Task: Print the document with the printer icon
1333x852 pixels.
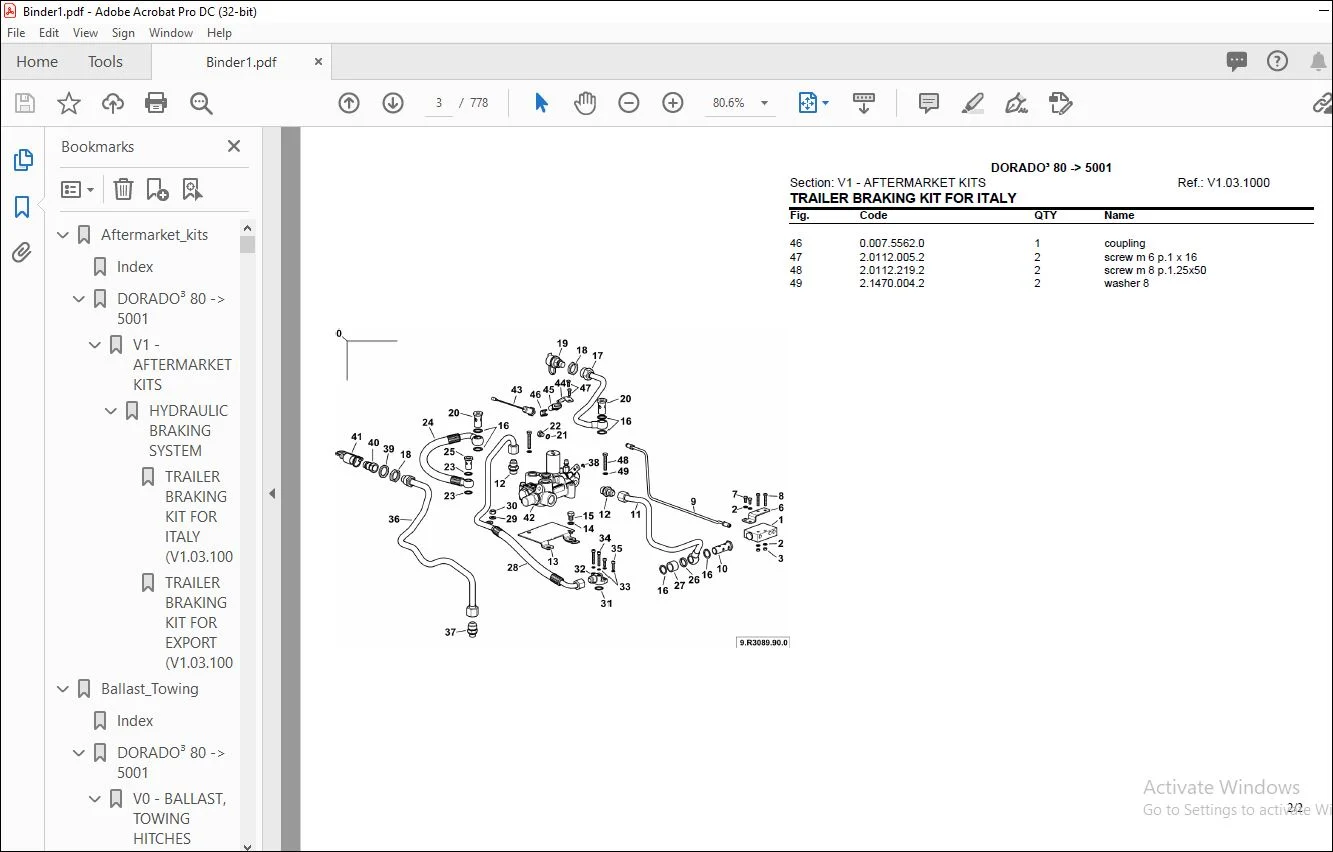Action: click(156, 103)
